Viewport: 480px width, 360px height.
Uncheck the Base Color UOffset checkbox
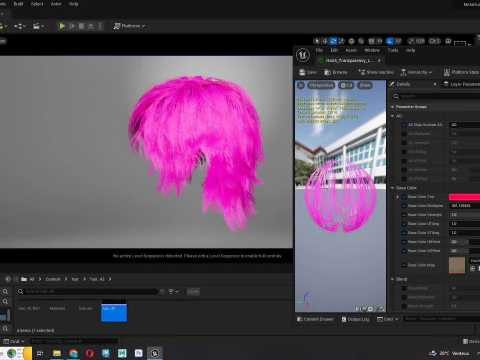click(404, 242)
